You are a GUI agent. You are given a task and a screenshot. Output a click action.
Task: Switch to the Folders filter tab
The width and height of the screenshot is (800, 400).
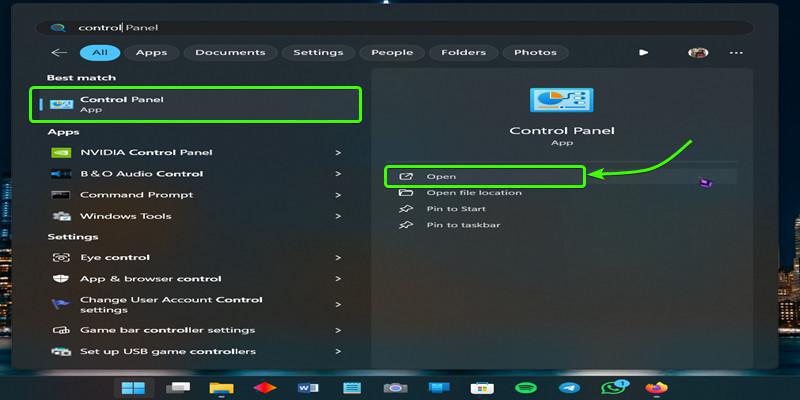pos(463,53)
